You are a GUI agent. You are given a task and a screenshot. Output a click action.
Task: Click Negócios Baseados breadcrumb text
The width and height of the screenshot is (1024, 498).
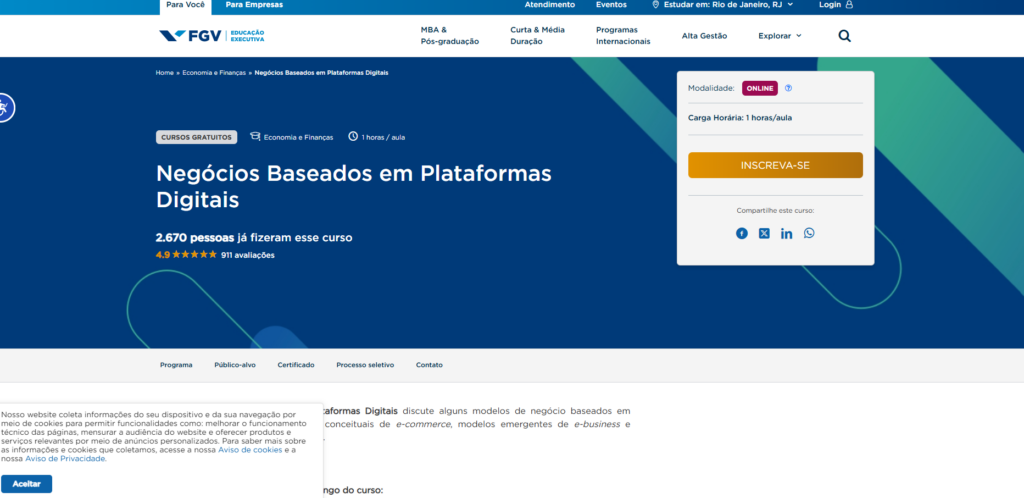321,72
